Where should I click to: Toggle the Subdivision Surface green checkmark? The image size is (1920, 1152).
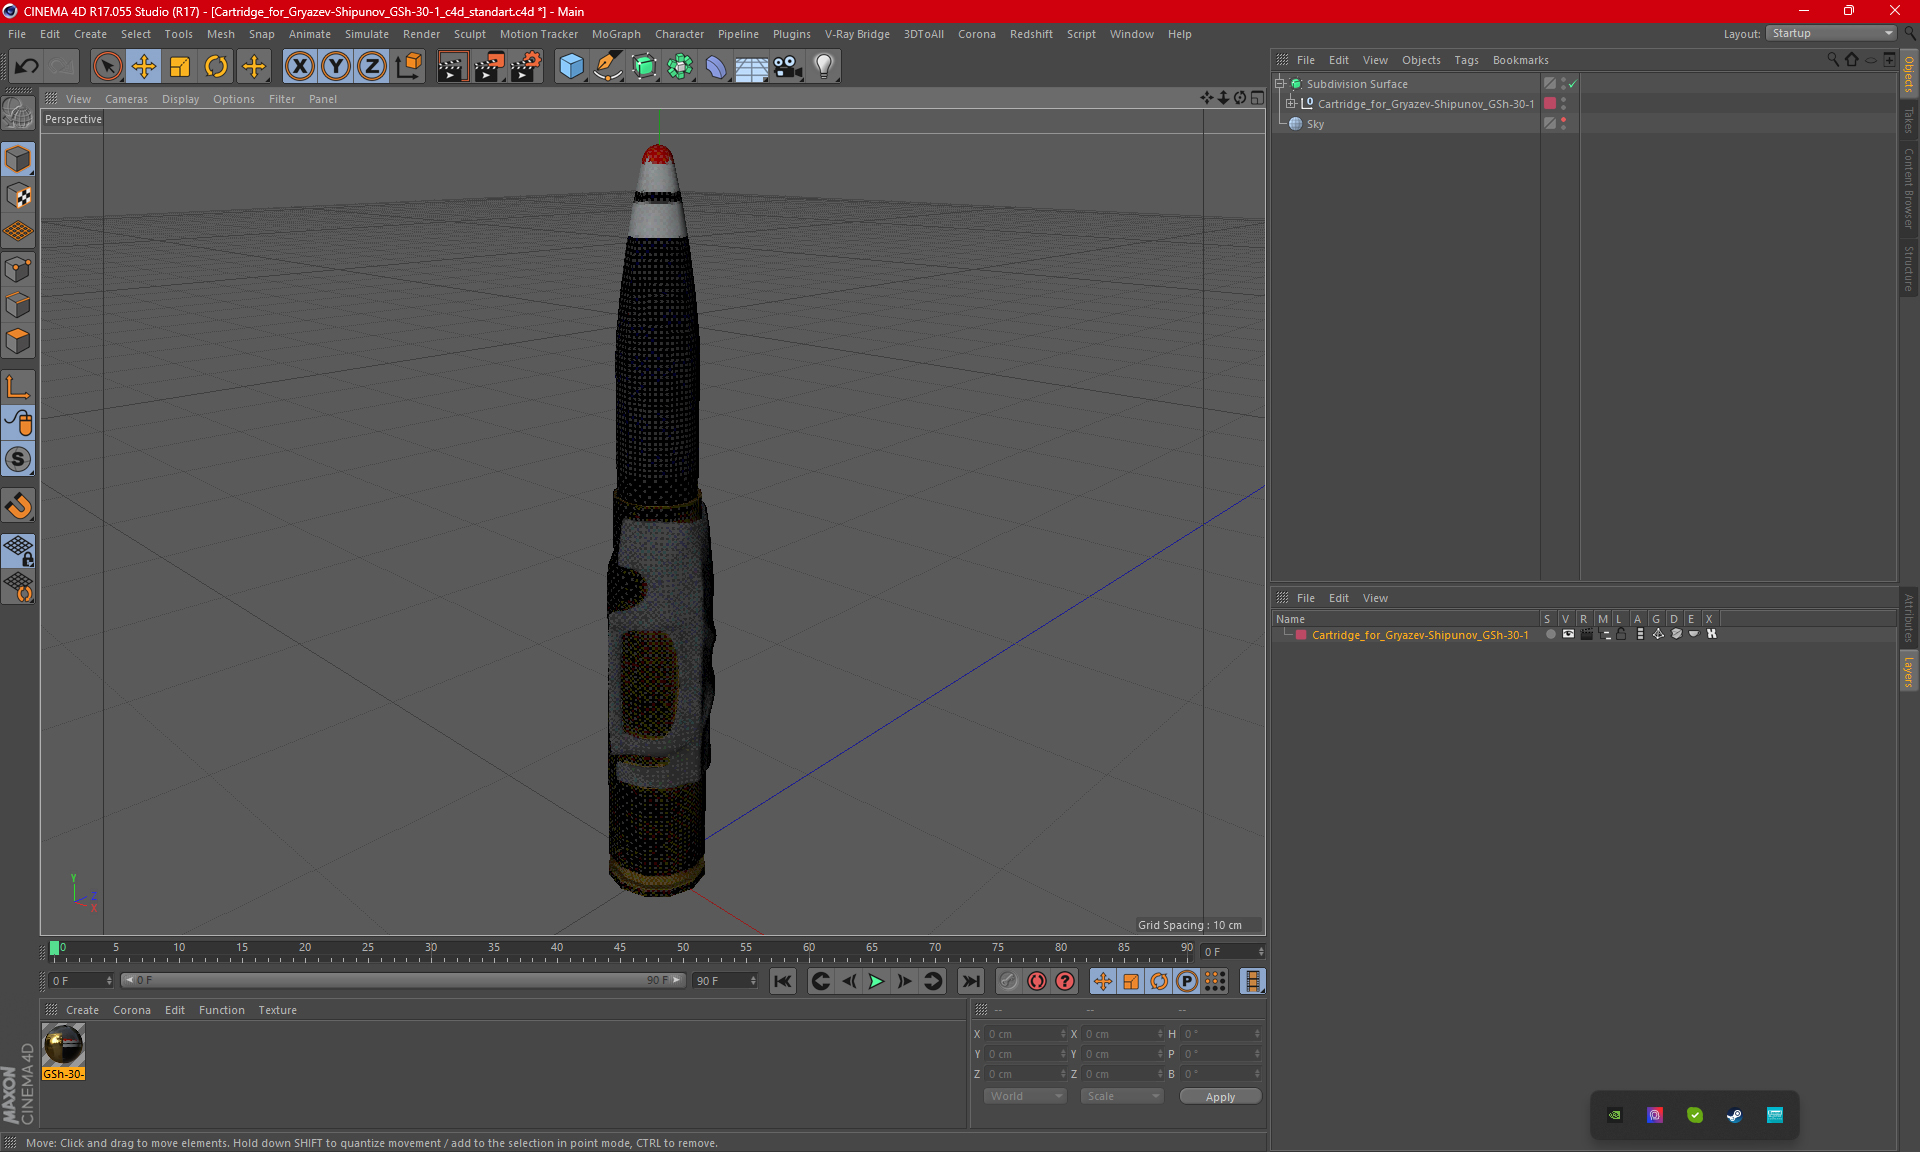click(x=1573, y=84)
